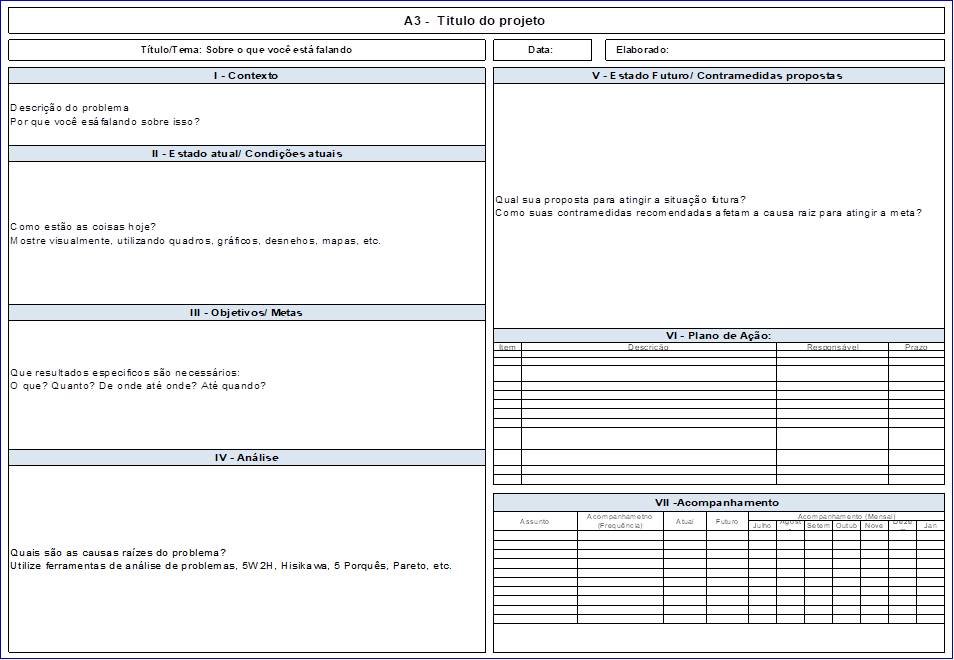Click the Prazo column header
This screenshot has height=660, width=954.
point(916,347)
